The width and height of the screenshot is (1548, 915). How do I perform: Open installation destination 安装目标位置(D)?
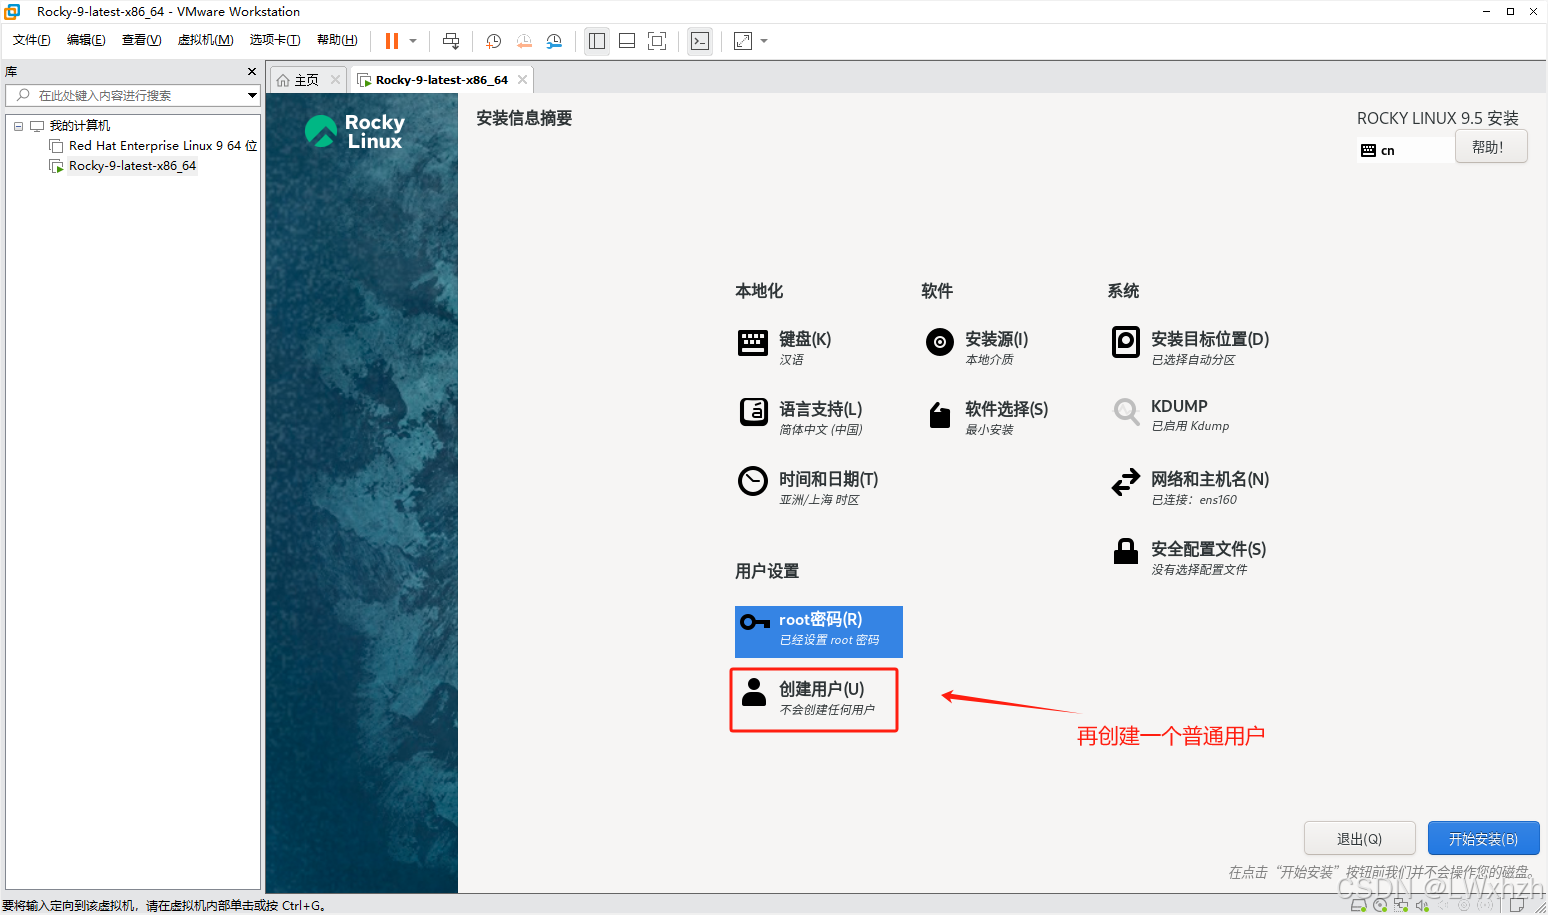click(x=1190, y=347)
